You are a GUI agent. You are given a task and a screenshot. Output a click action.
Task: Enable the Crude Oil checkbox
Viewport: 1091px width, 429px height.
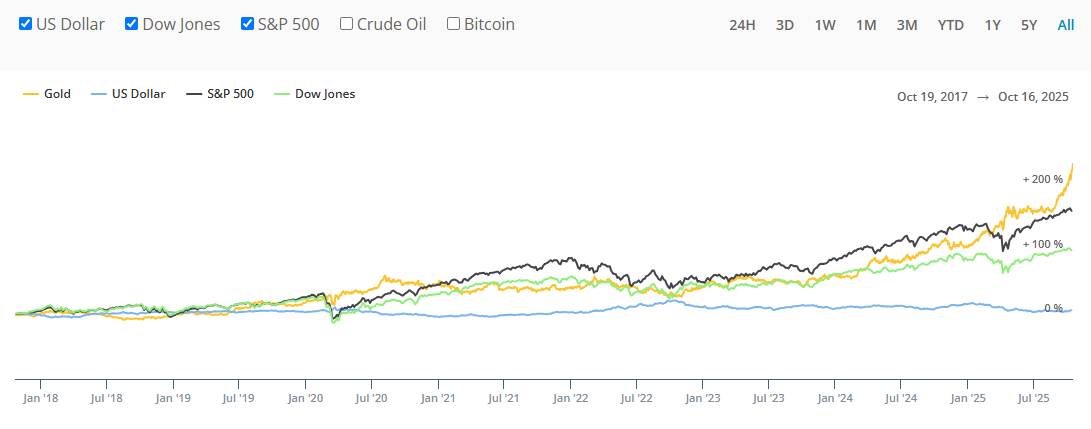point(347,24)
